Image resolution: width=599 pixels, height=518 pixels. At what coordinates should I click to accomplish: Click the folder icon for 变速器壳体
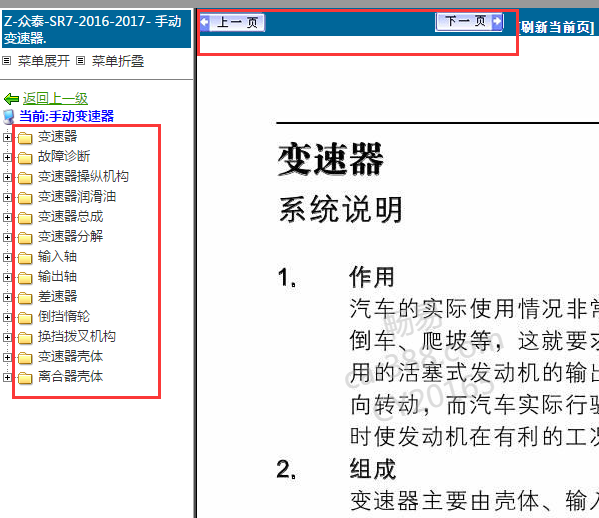click(x=25, y=358)
